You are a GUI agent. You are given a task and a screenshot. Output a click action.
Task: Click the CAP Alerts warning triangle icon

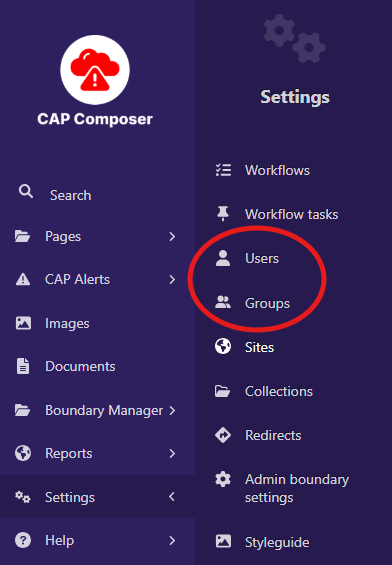point(23,279)
